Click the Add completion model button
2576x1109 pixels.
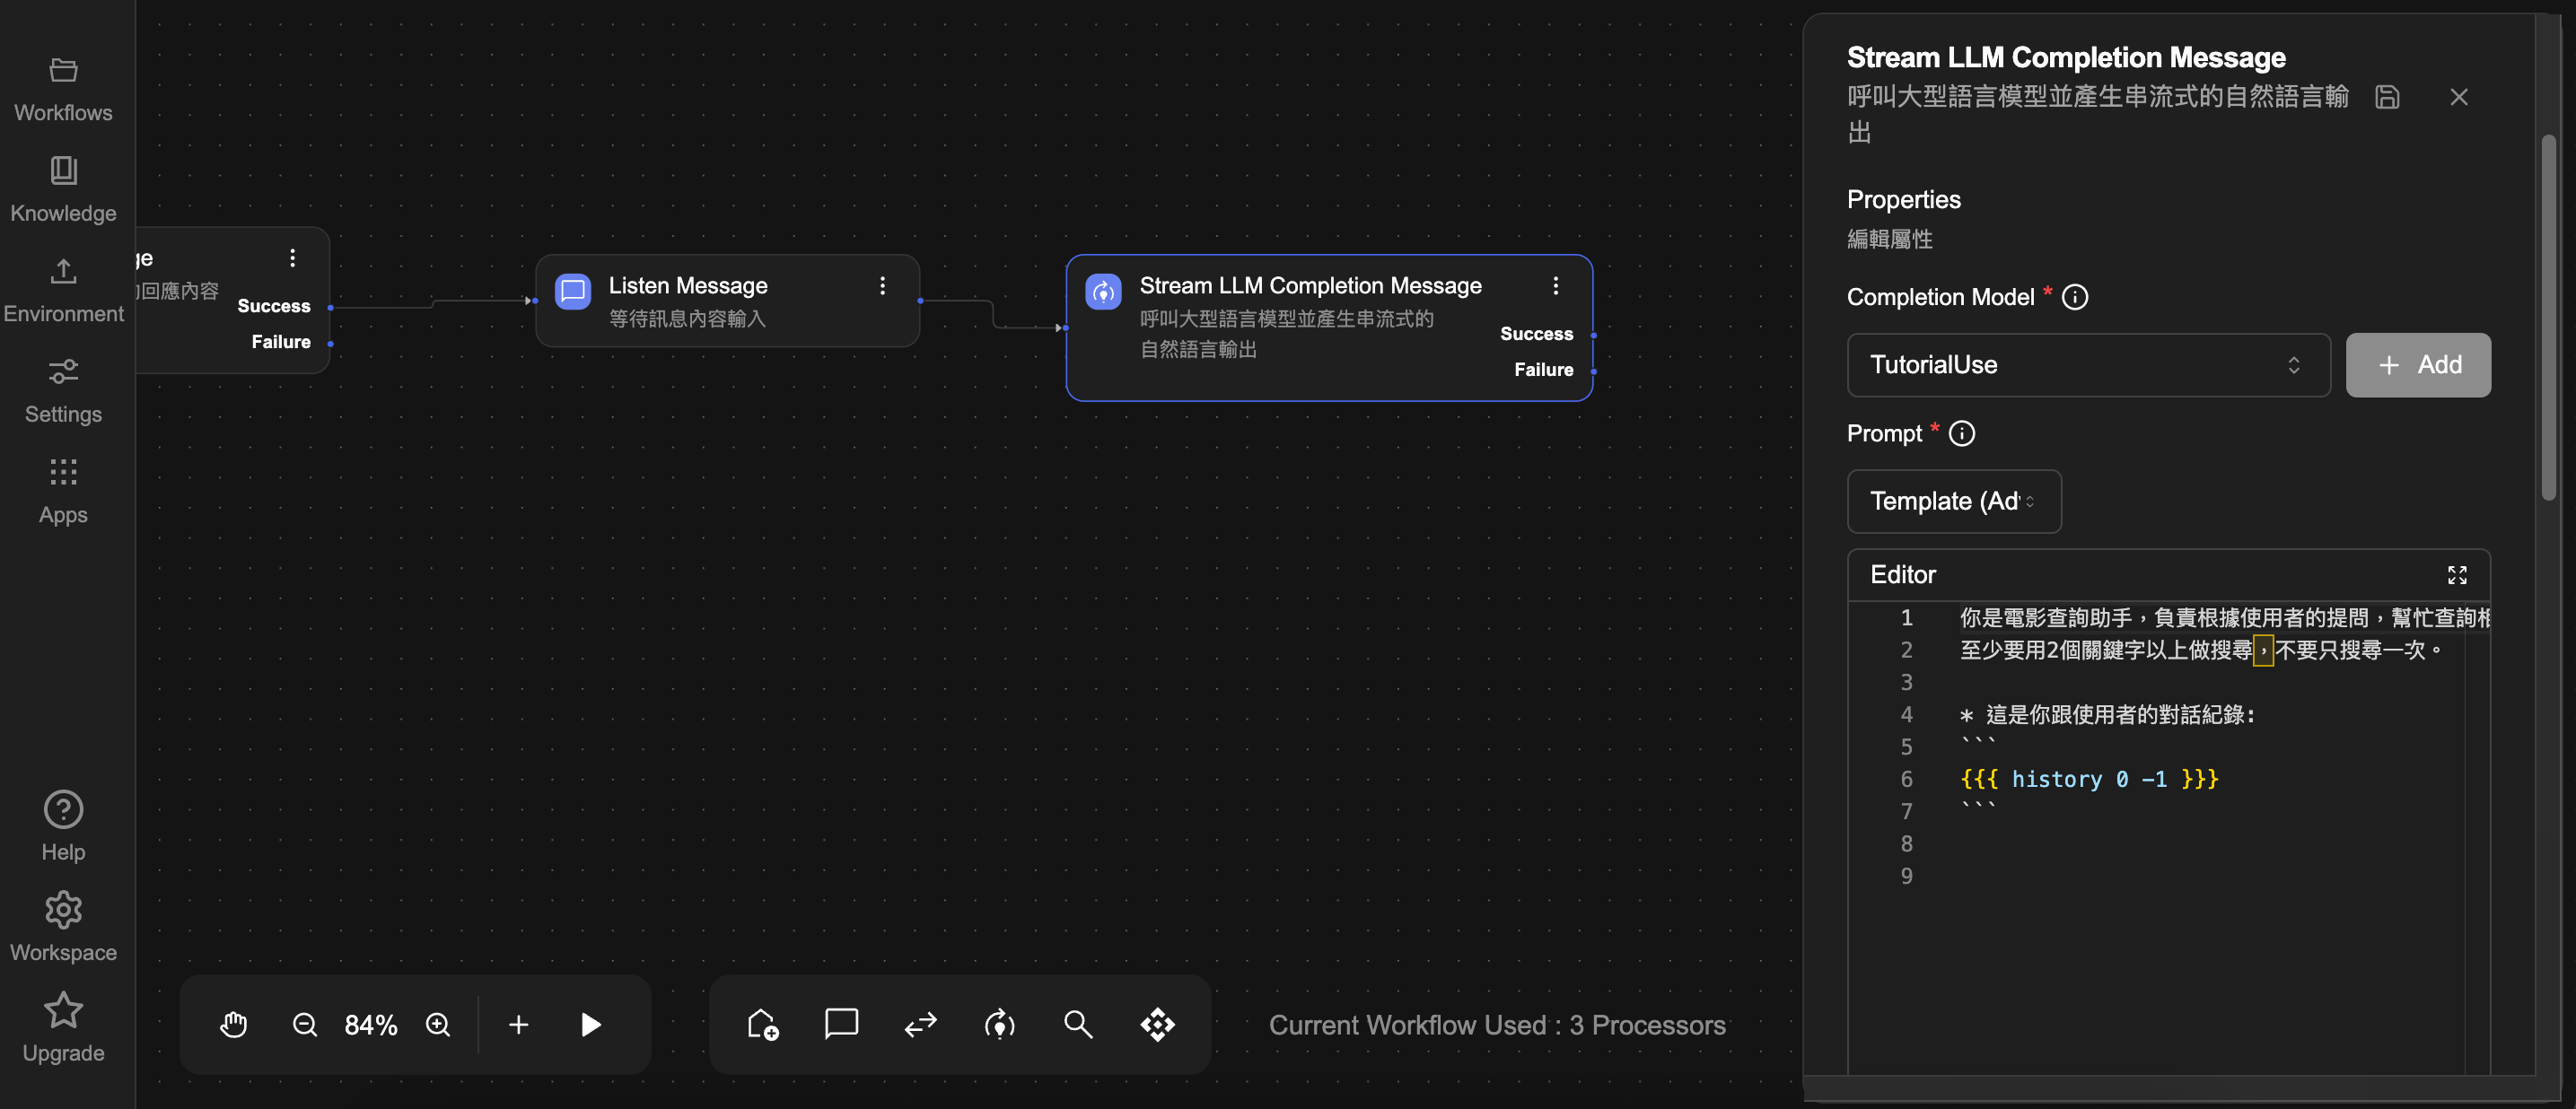tap(2417, 365)
